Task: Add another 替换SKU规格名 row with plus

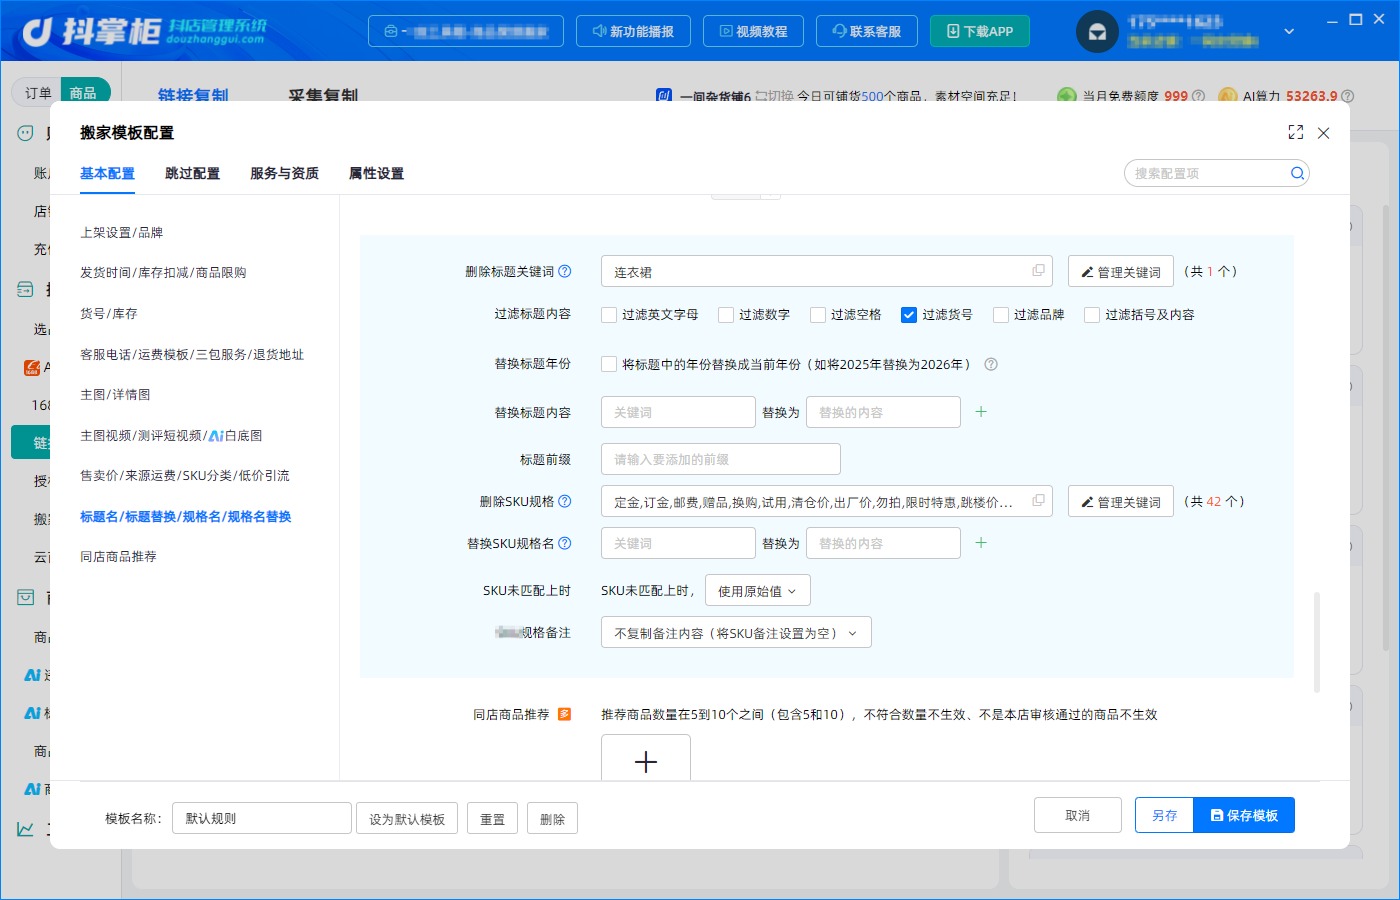Action: click(981, 543)
